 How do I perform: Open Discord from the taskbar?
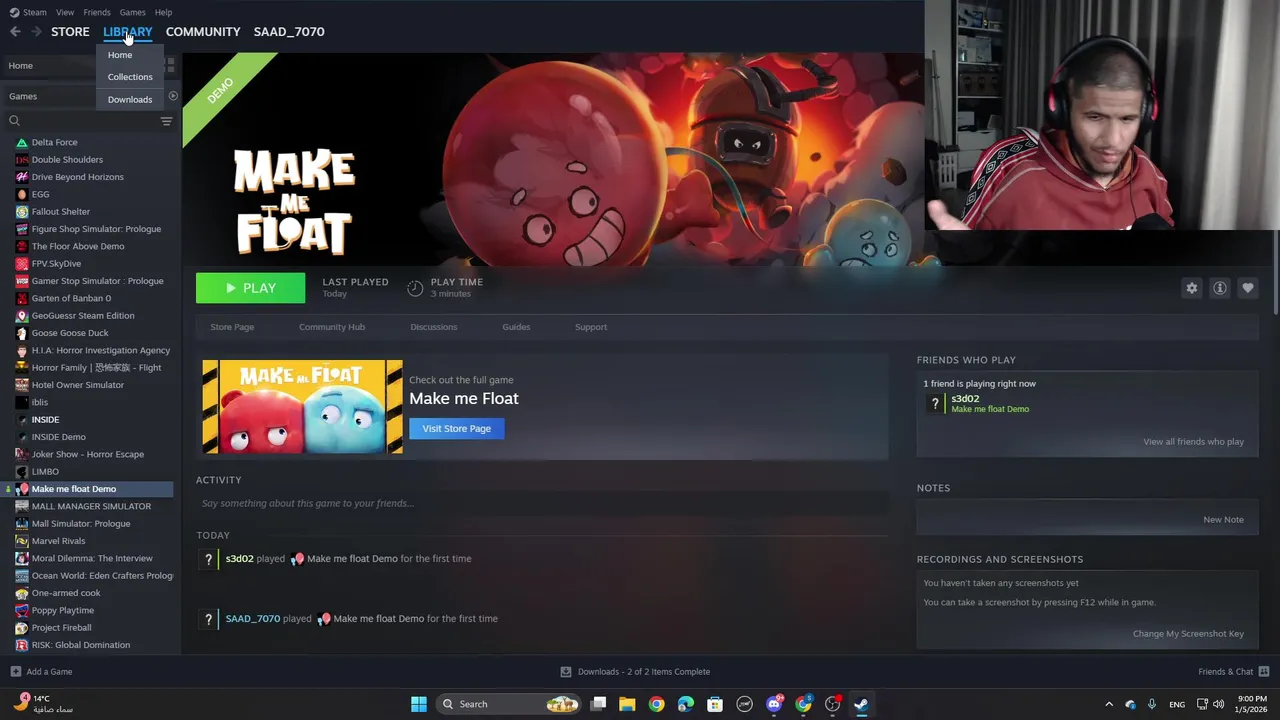click(774, 704)
